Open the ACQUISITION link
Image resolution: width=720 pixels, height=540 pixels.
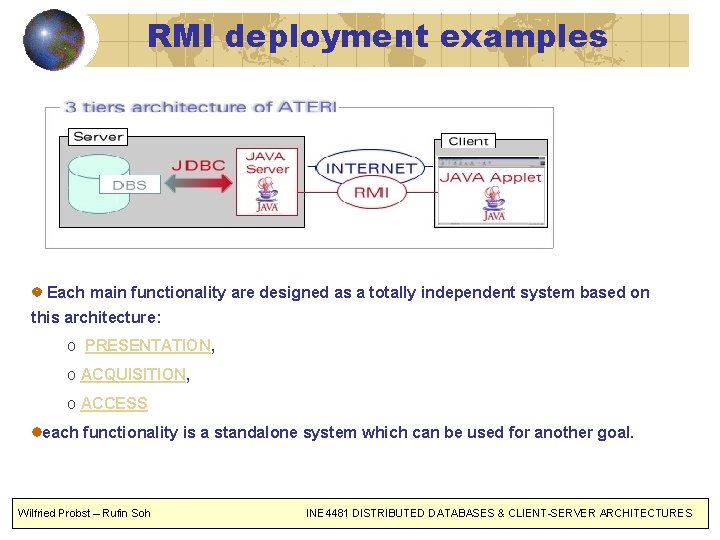click(x=134, y=374)
